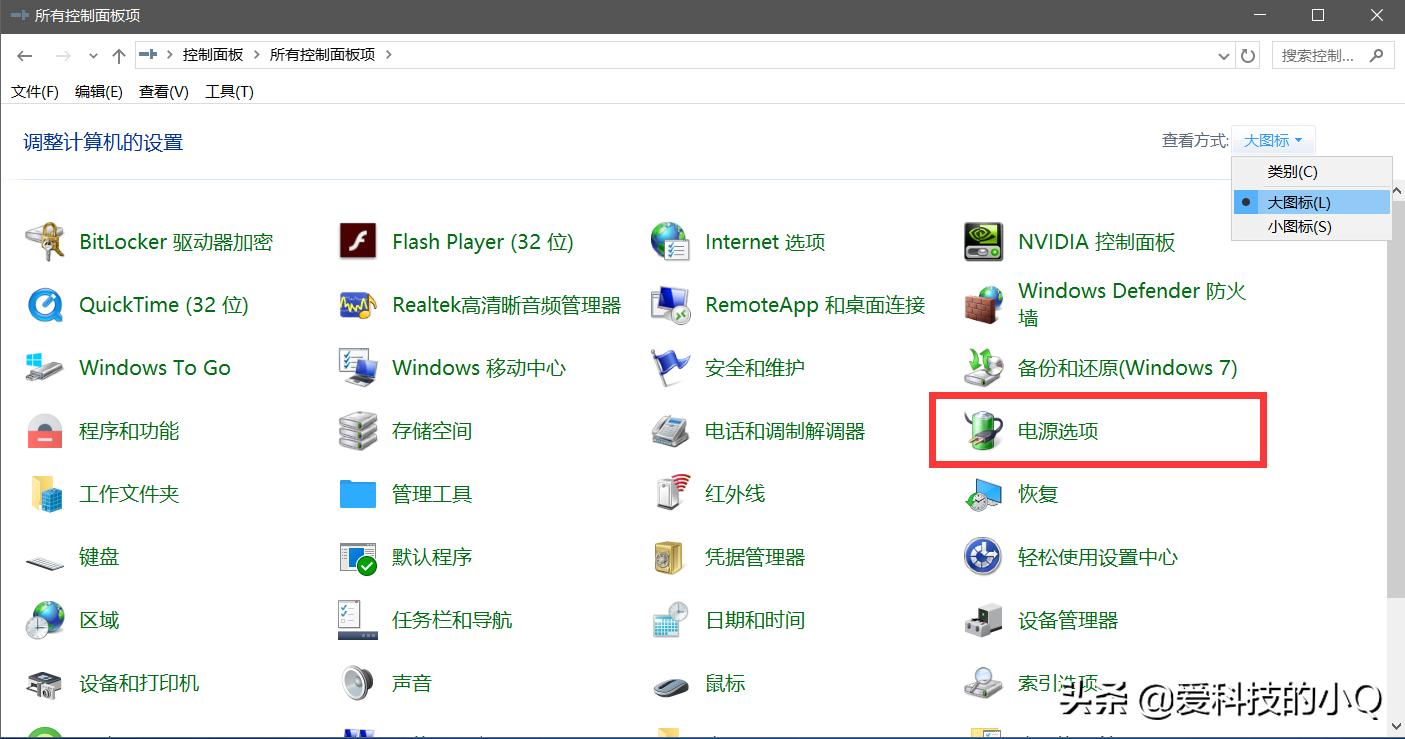
Task: Expand chevron after 控制面板 breadcrumb
Action: pyautogui.click(x=257, y=55)
